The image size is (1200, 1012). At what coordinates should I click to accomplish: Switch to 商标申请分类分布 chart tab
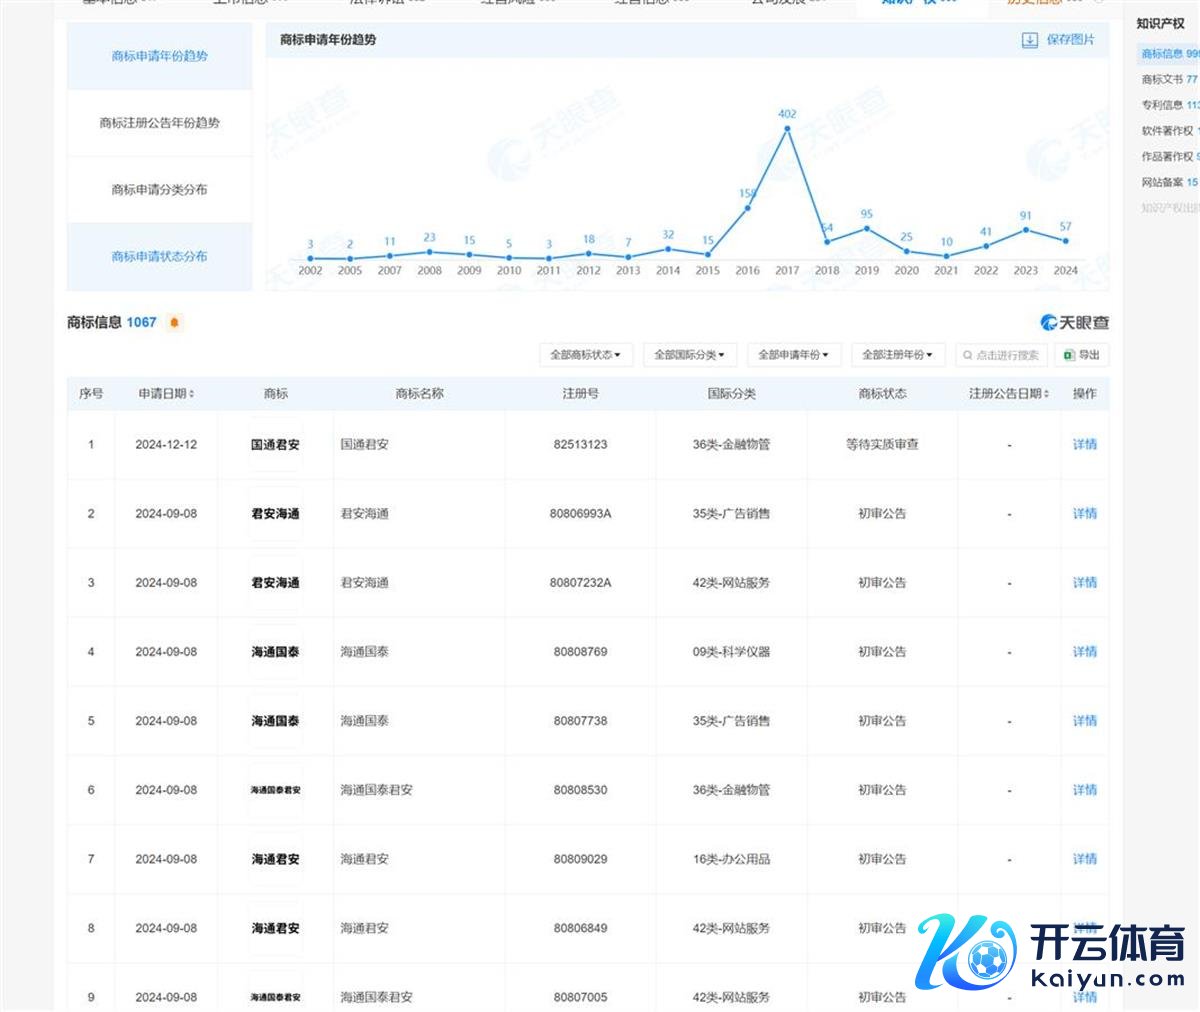(159, 190)
